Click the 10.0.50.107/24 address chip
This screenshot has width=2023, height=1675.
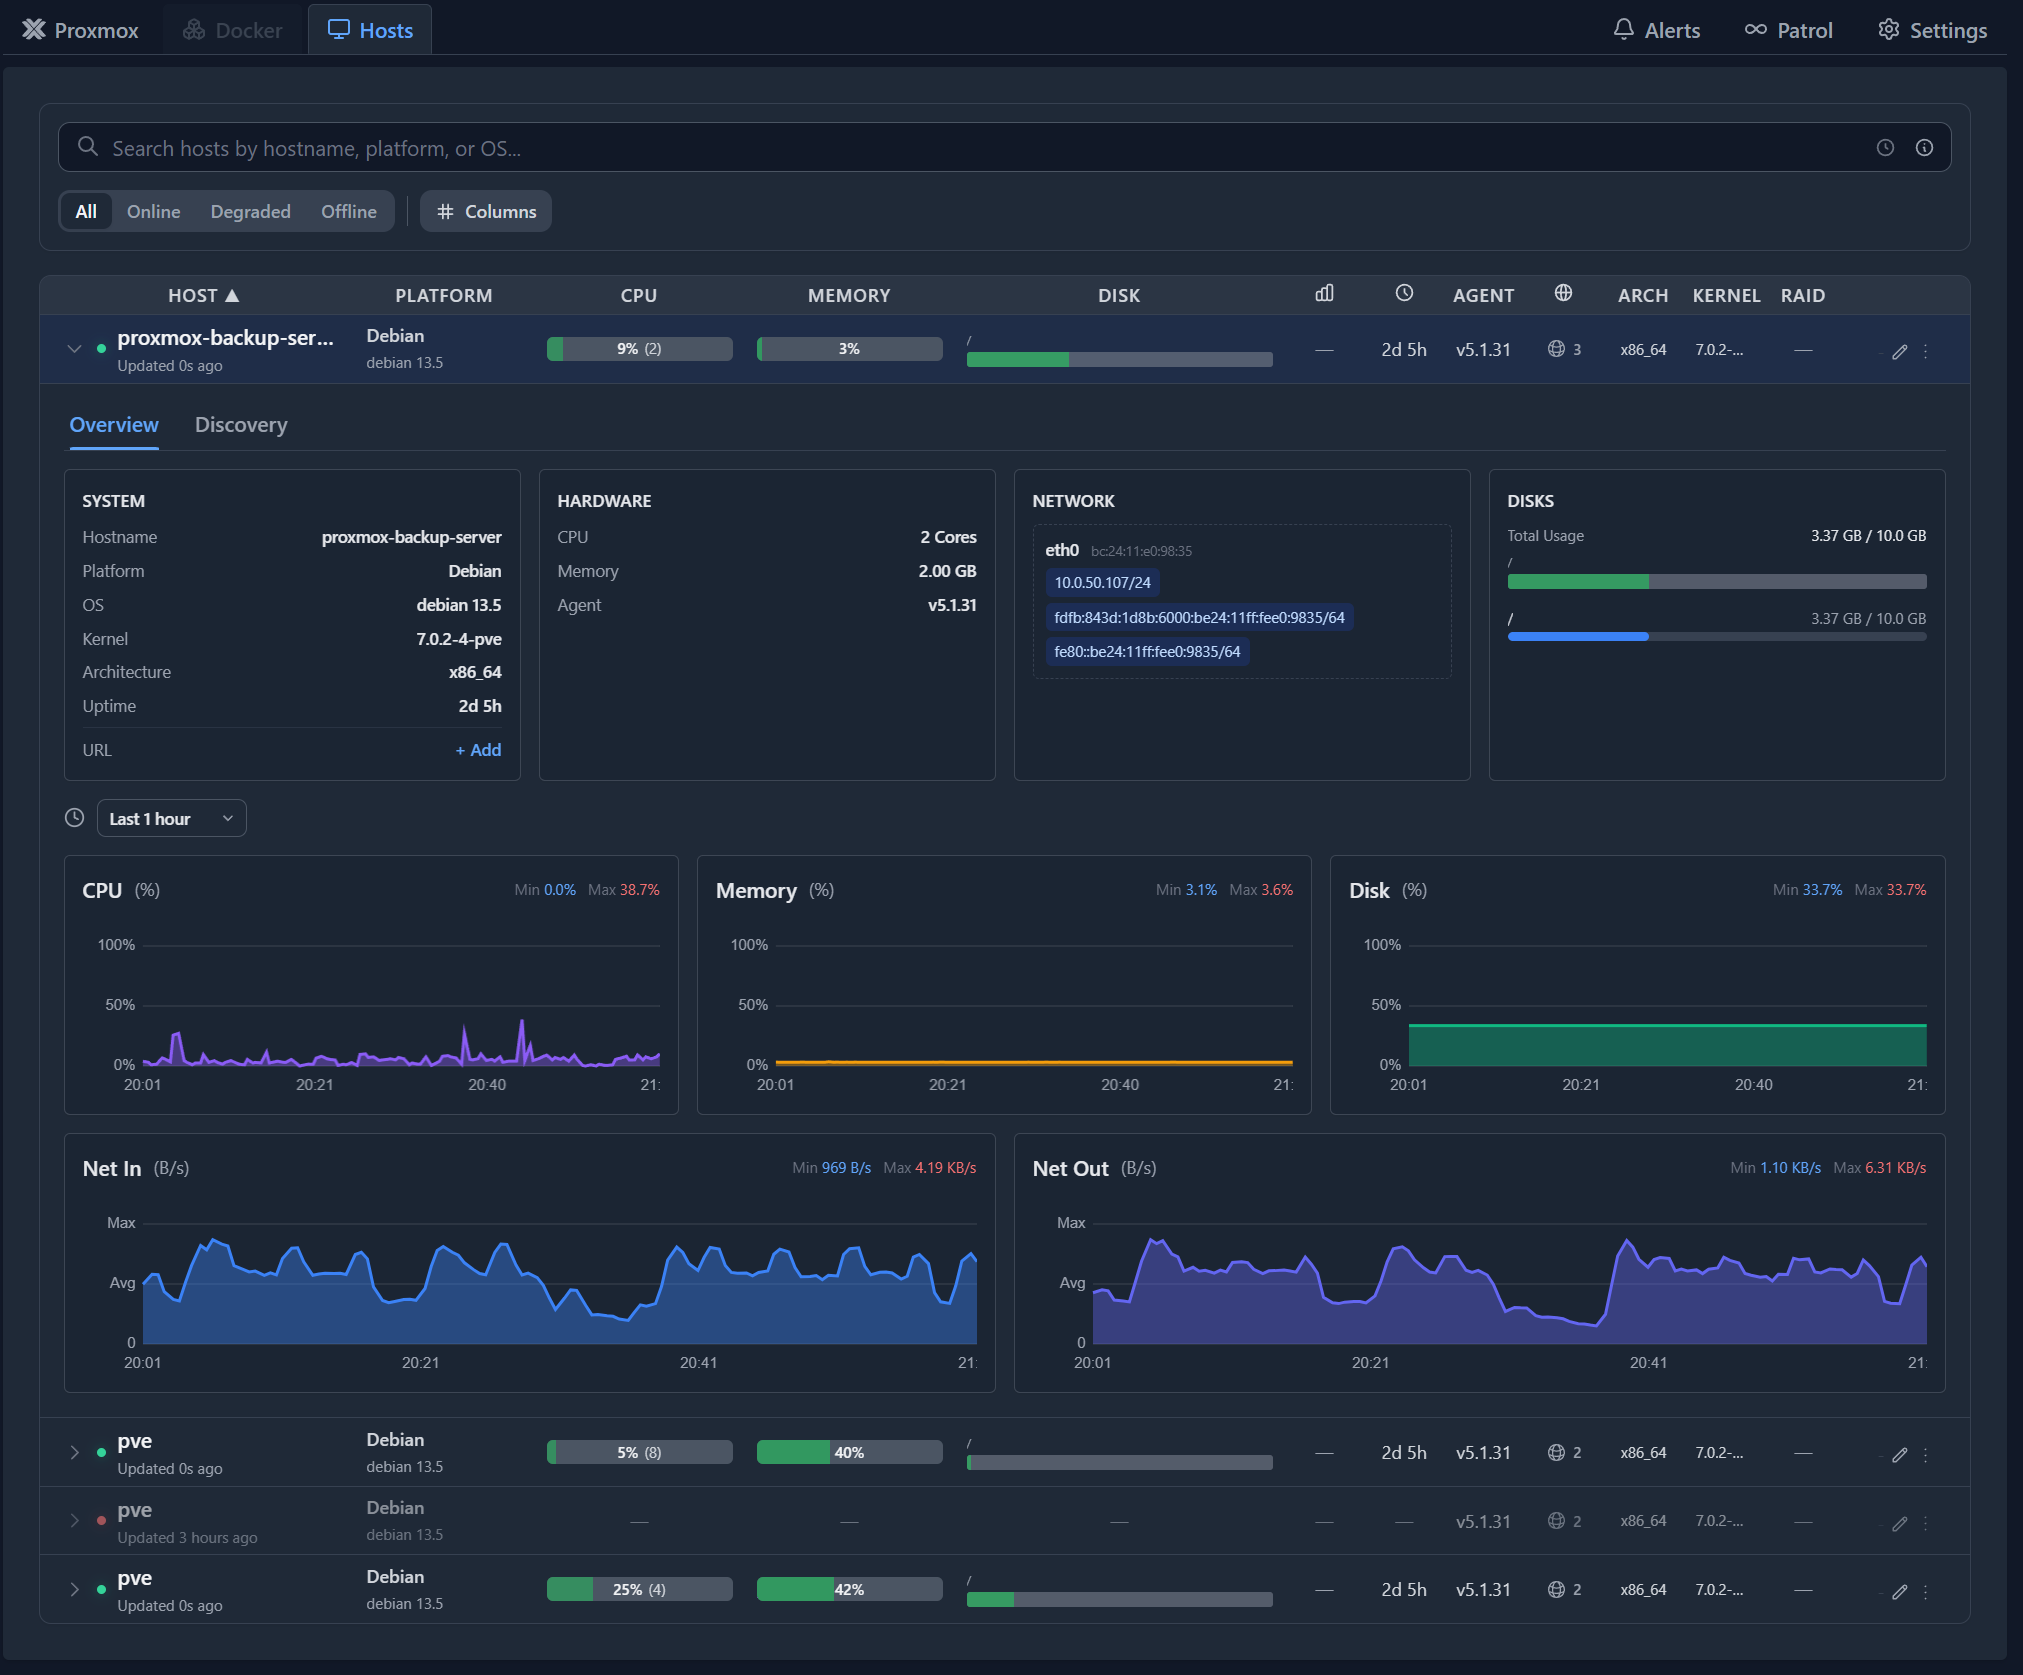[1102, 583]
